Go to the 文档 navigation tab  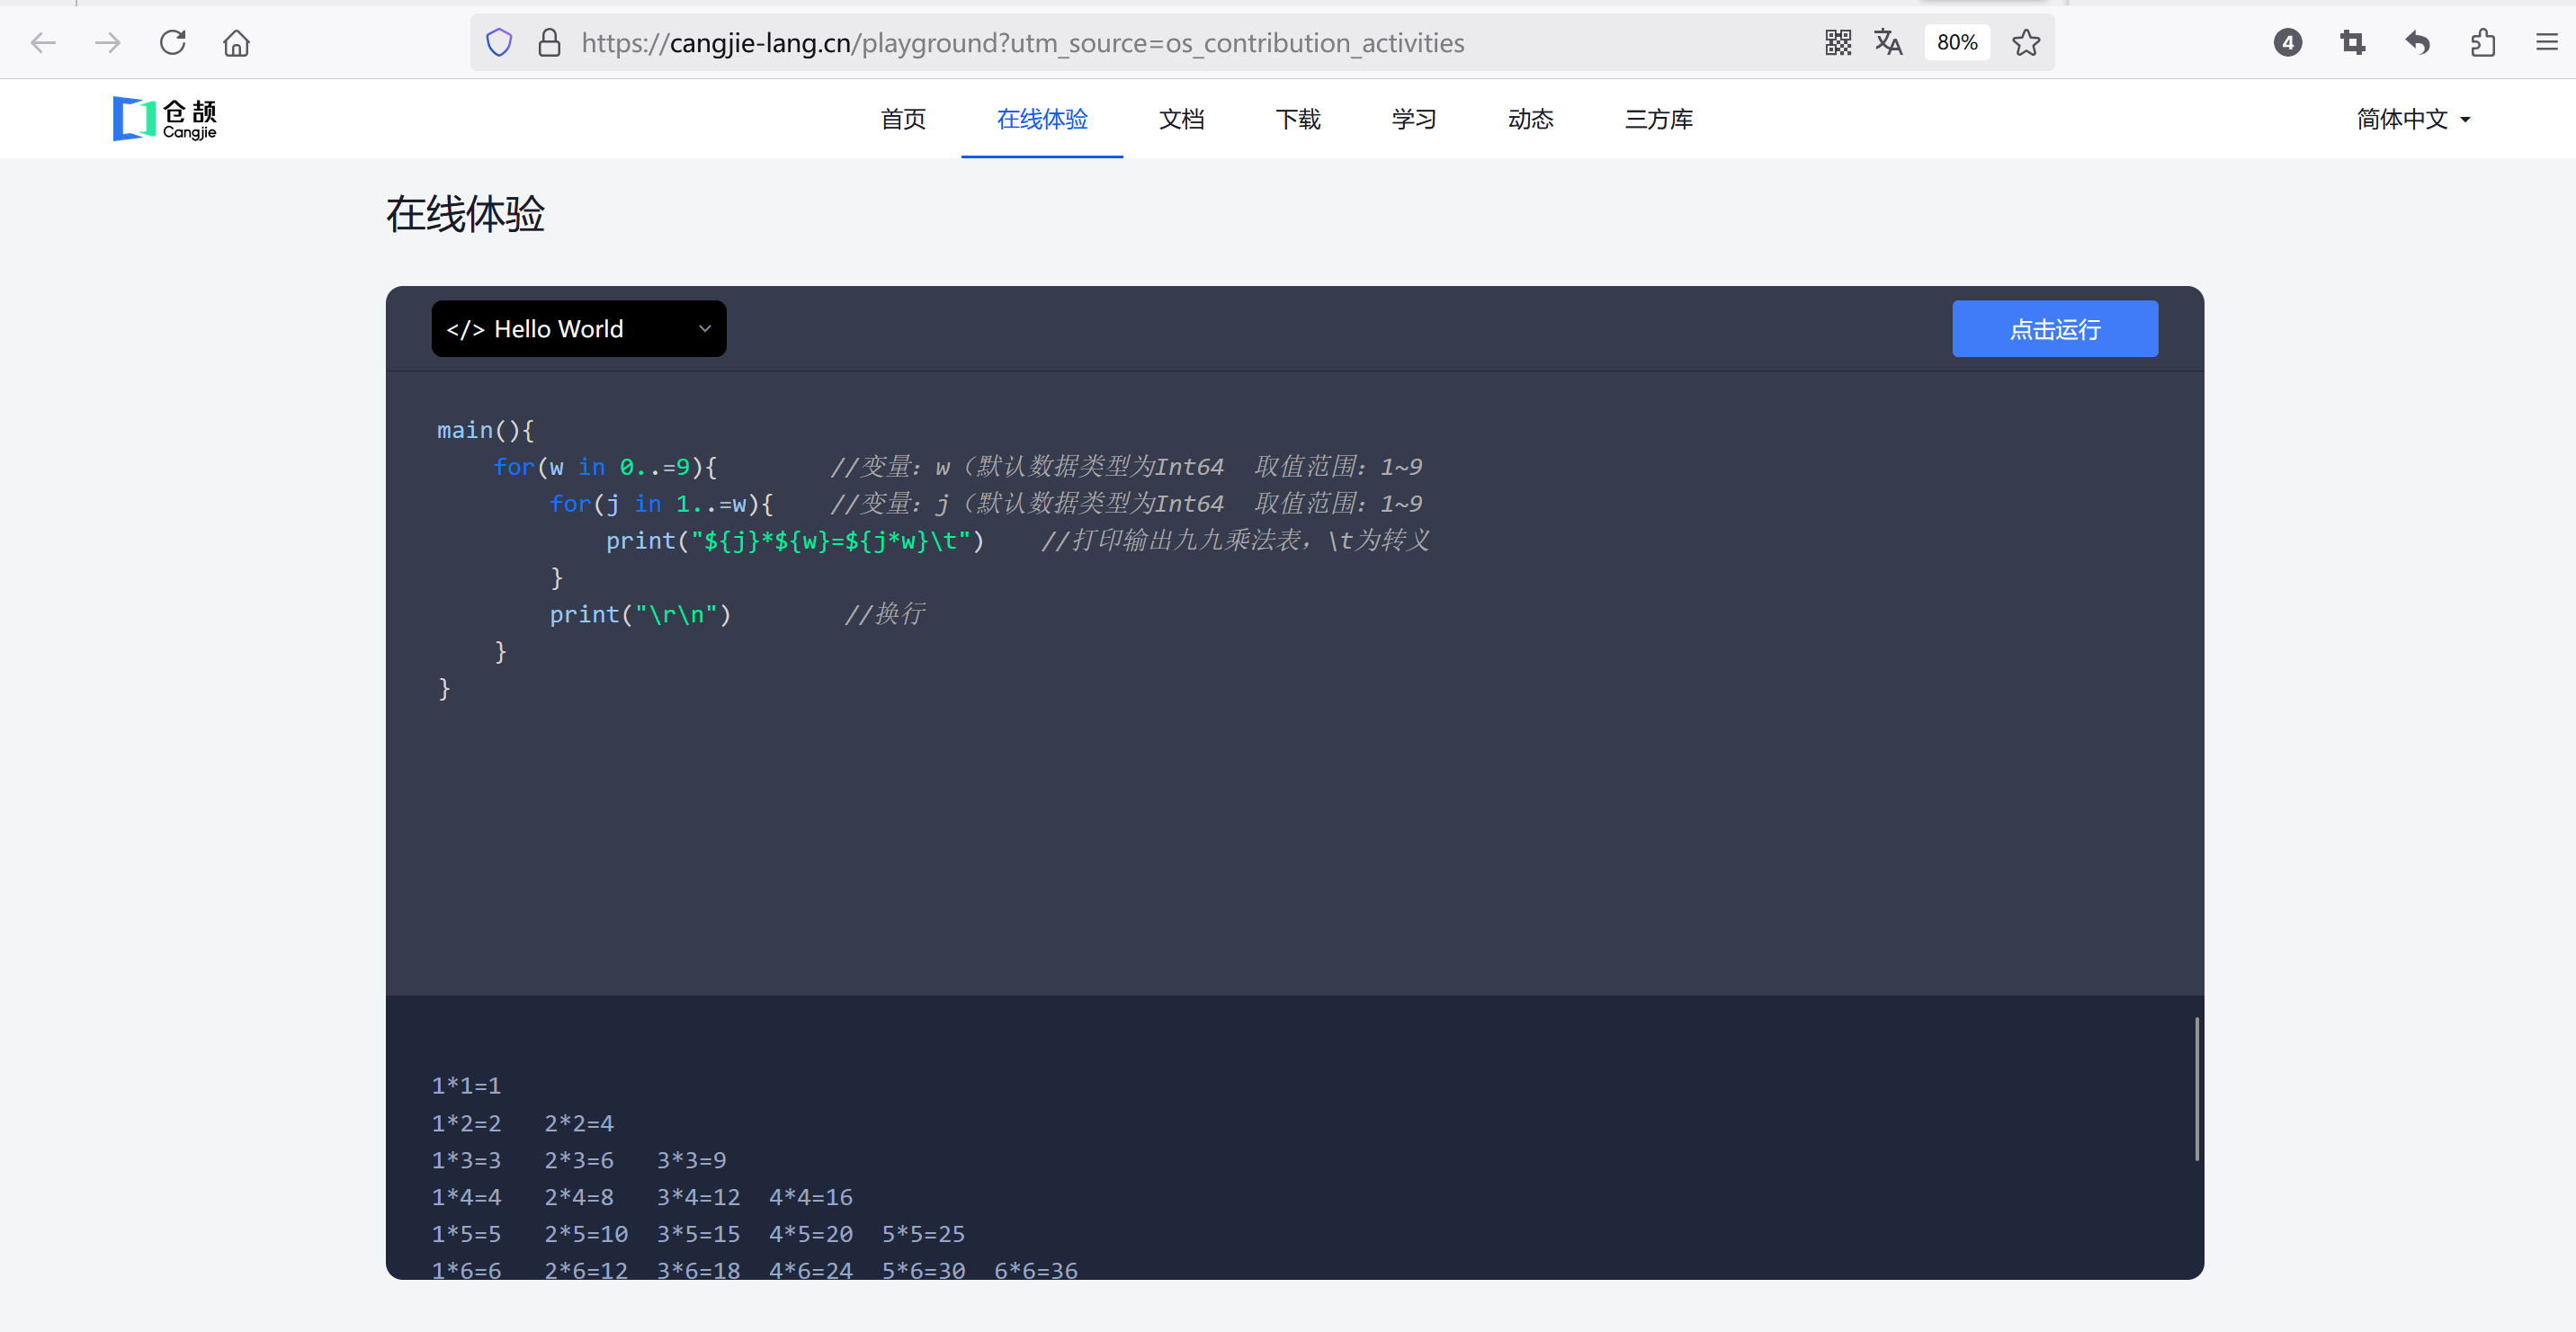pos(1181,119)
